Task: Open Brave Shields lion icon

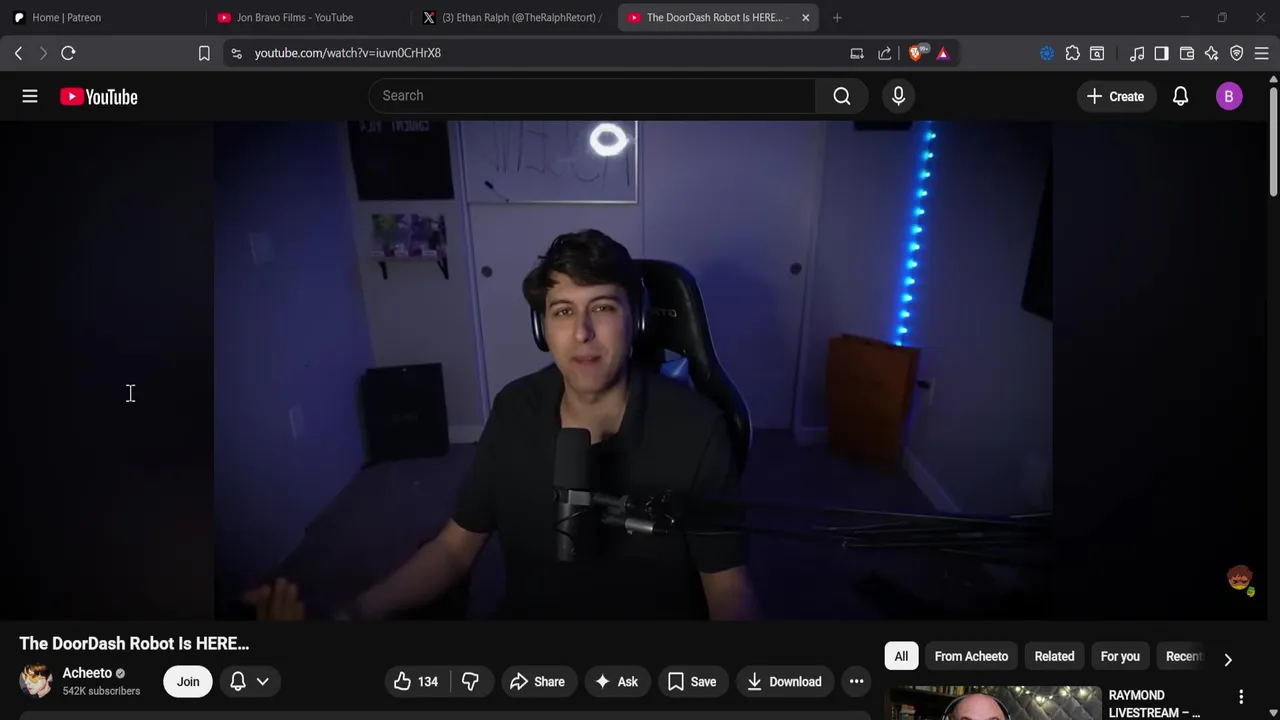Action: [916, 53]
